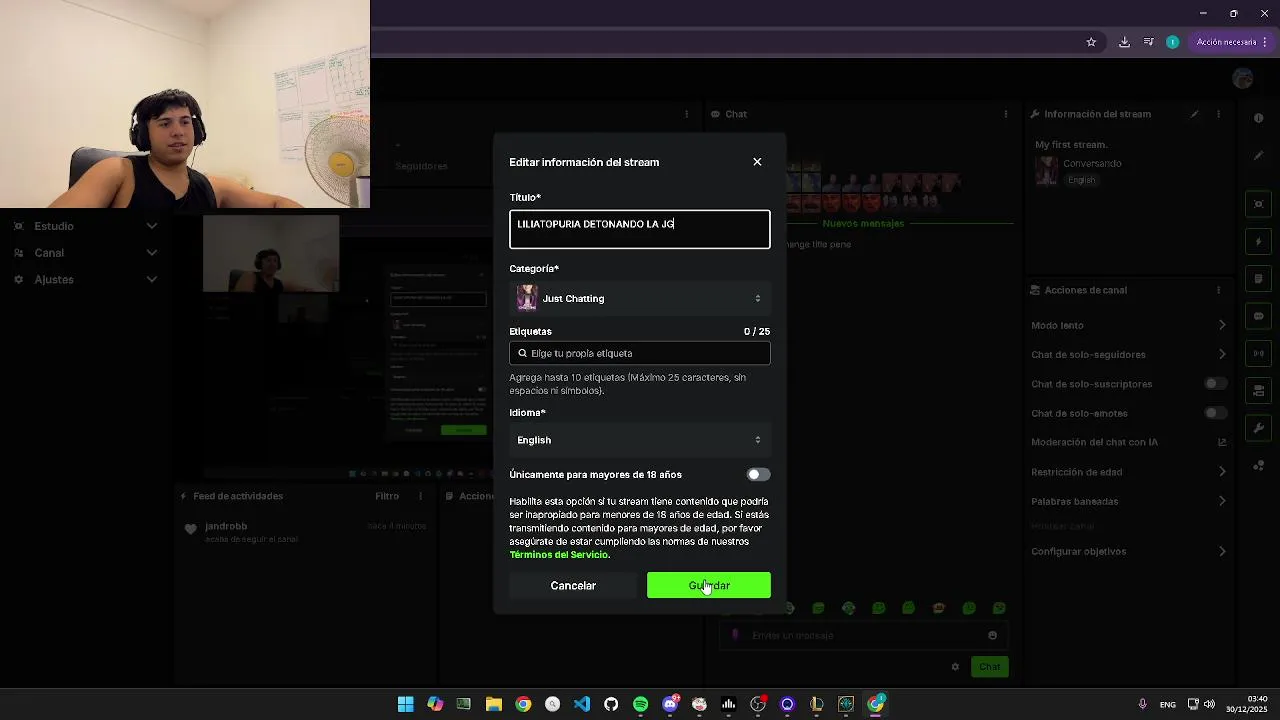Open Discord from the taskbar

[670, 704]
